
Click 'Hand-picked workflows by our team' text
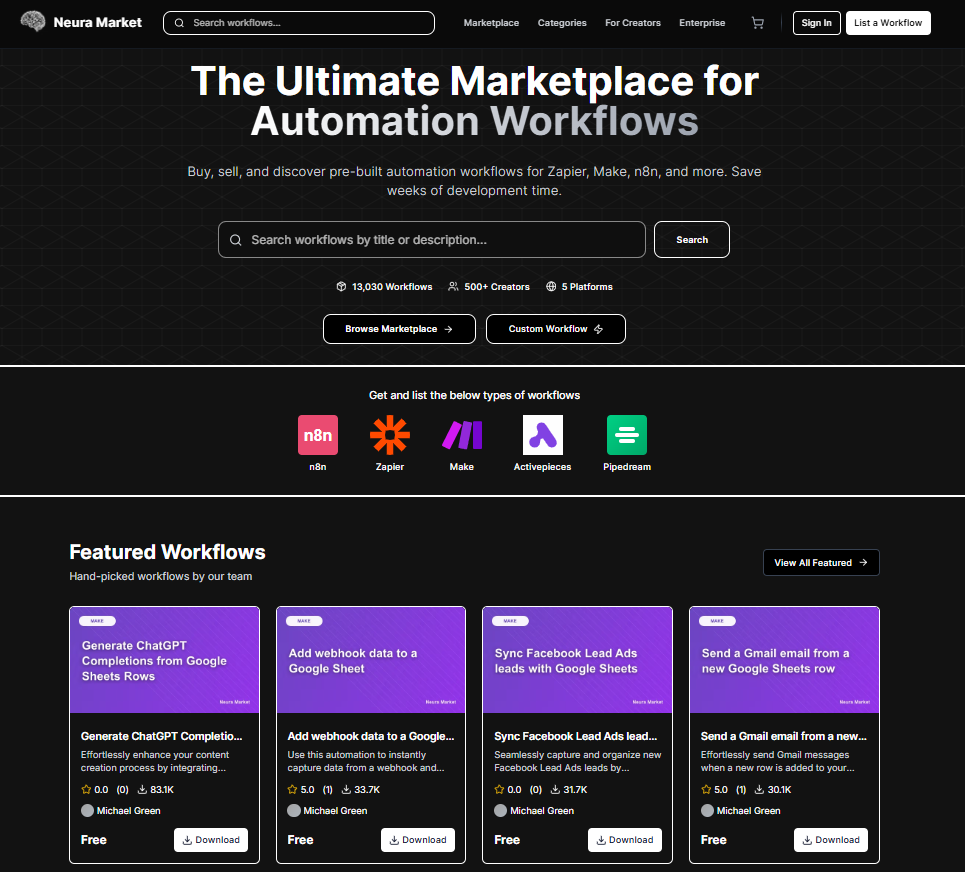coord(161,576)
